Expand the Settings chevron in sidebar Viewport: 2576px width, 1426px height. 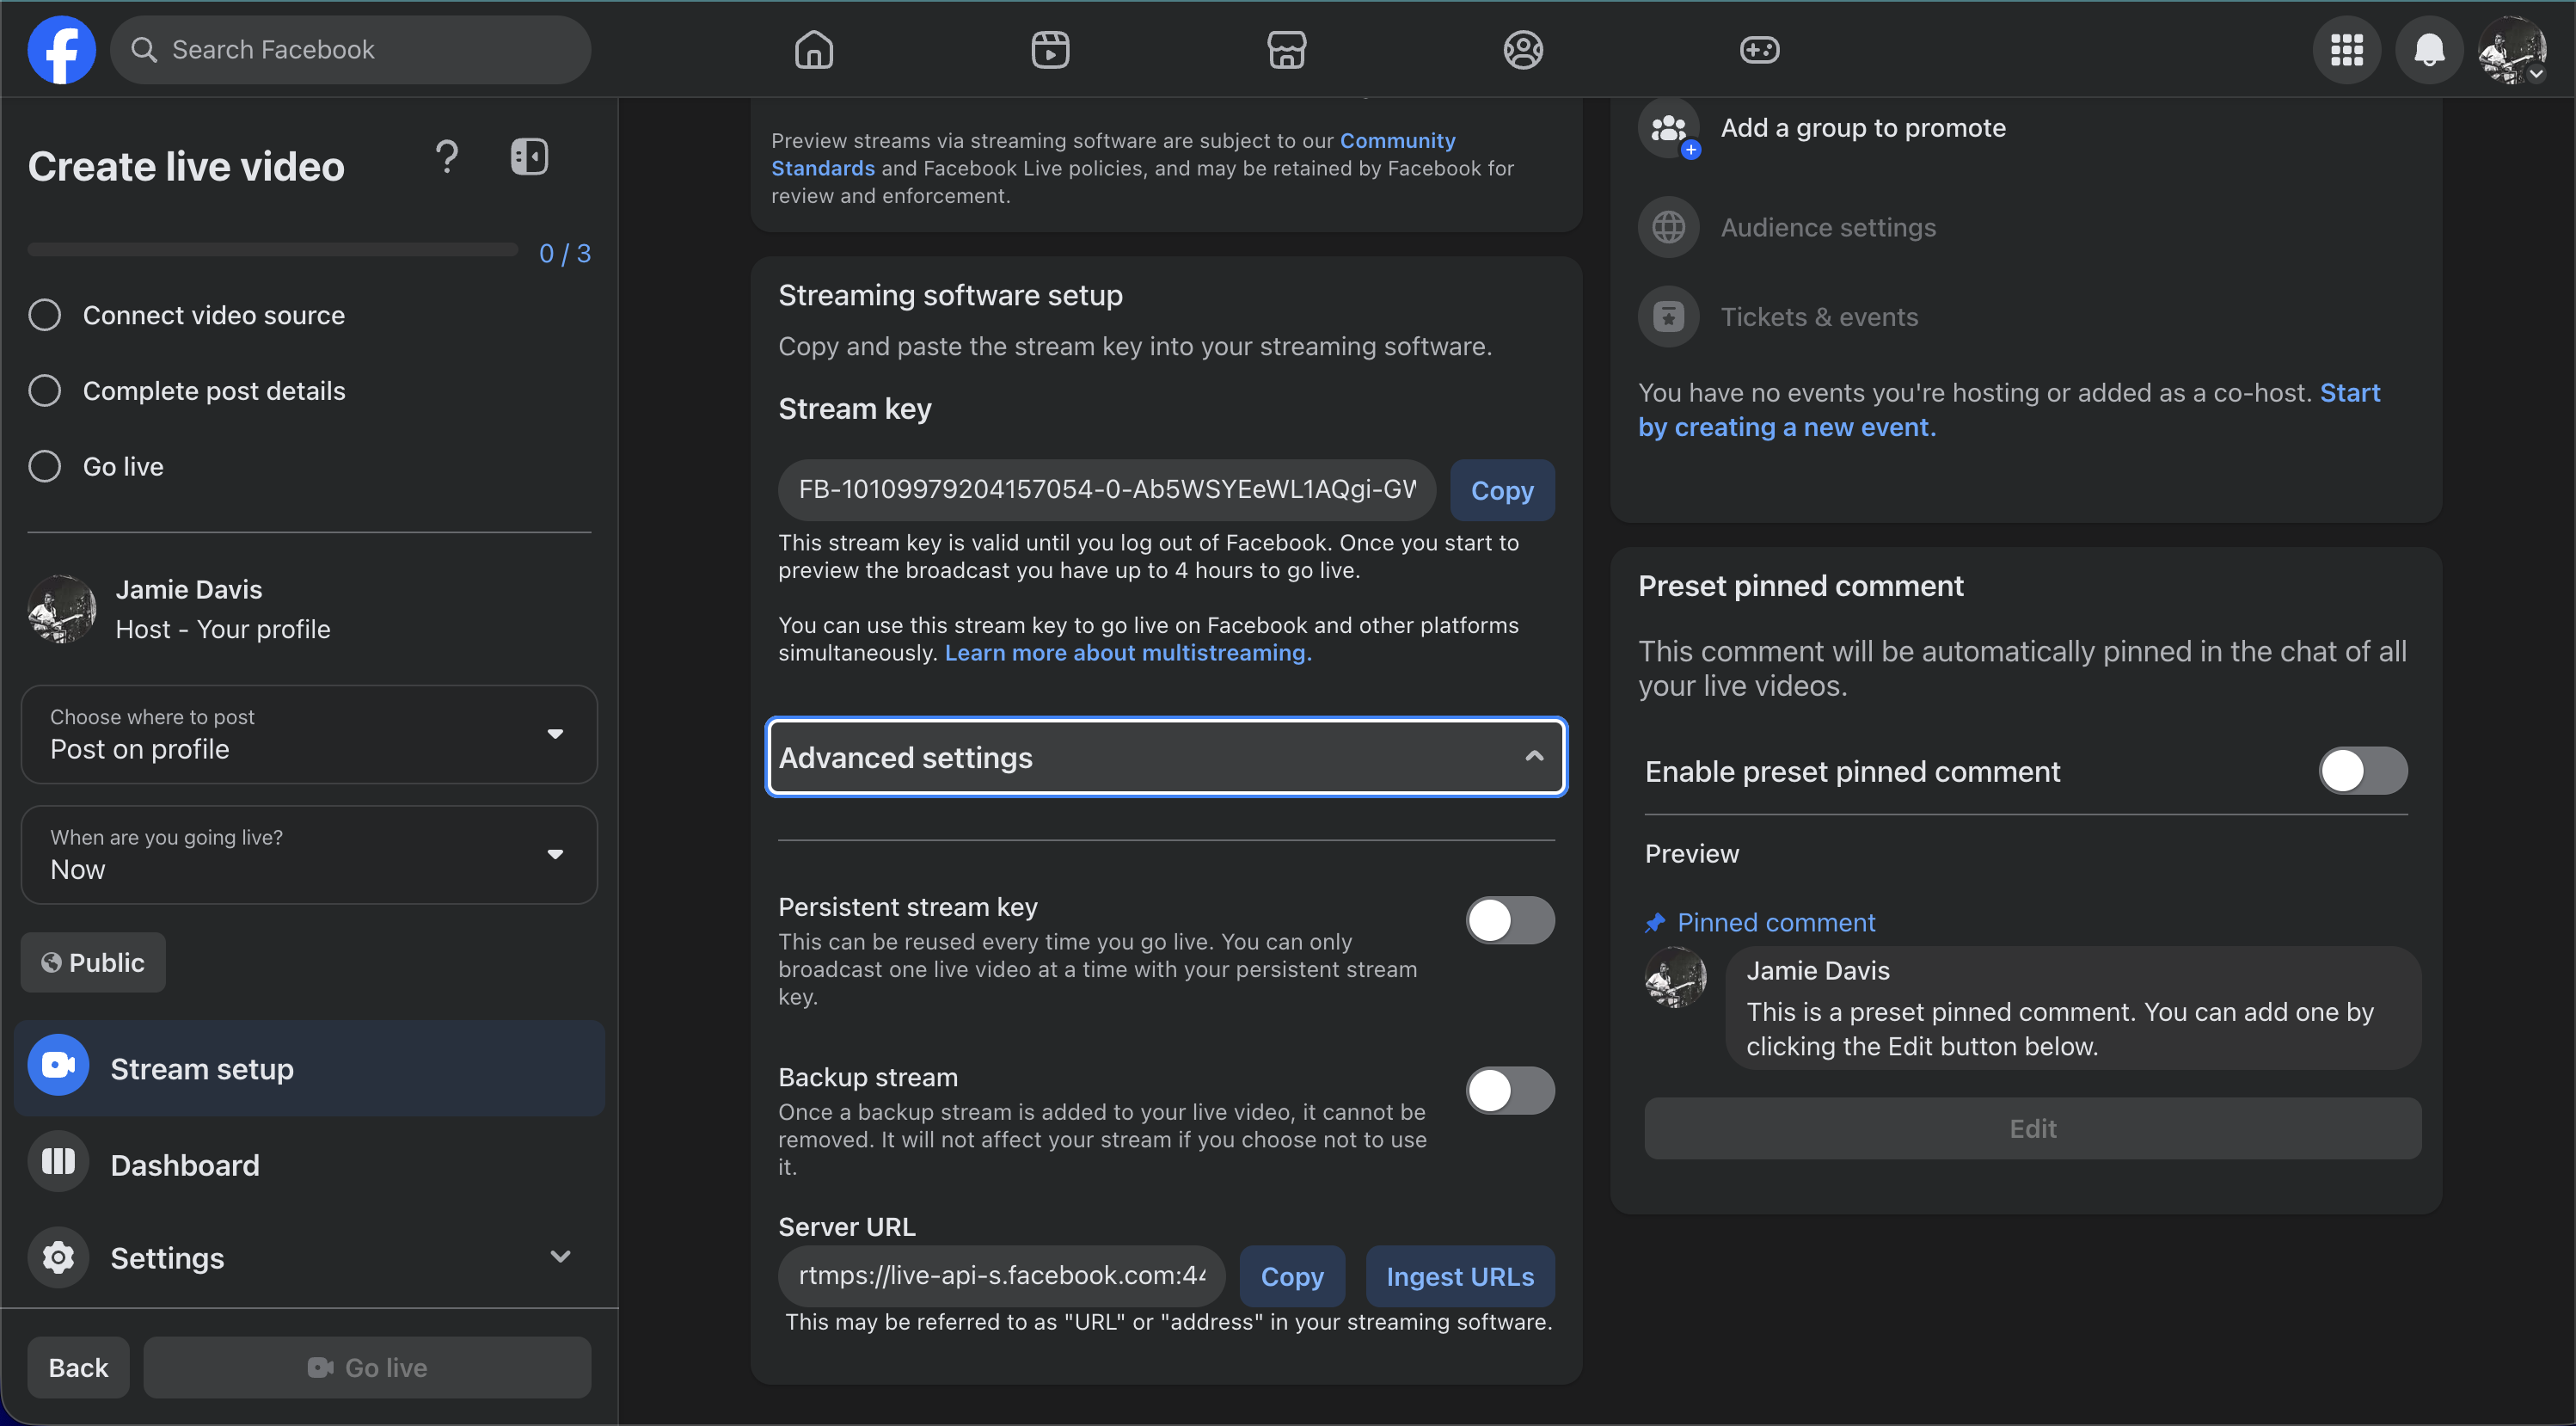point(561,1257)
